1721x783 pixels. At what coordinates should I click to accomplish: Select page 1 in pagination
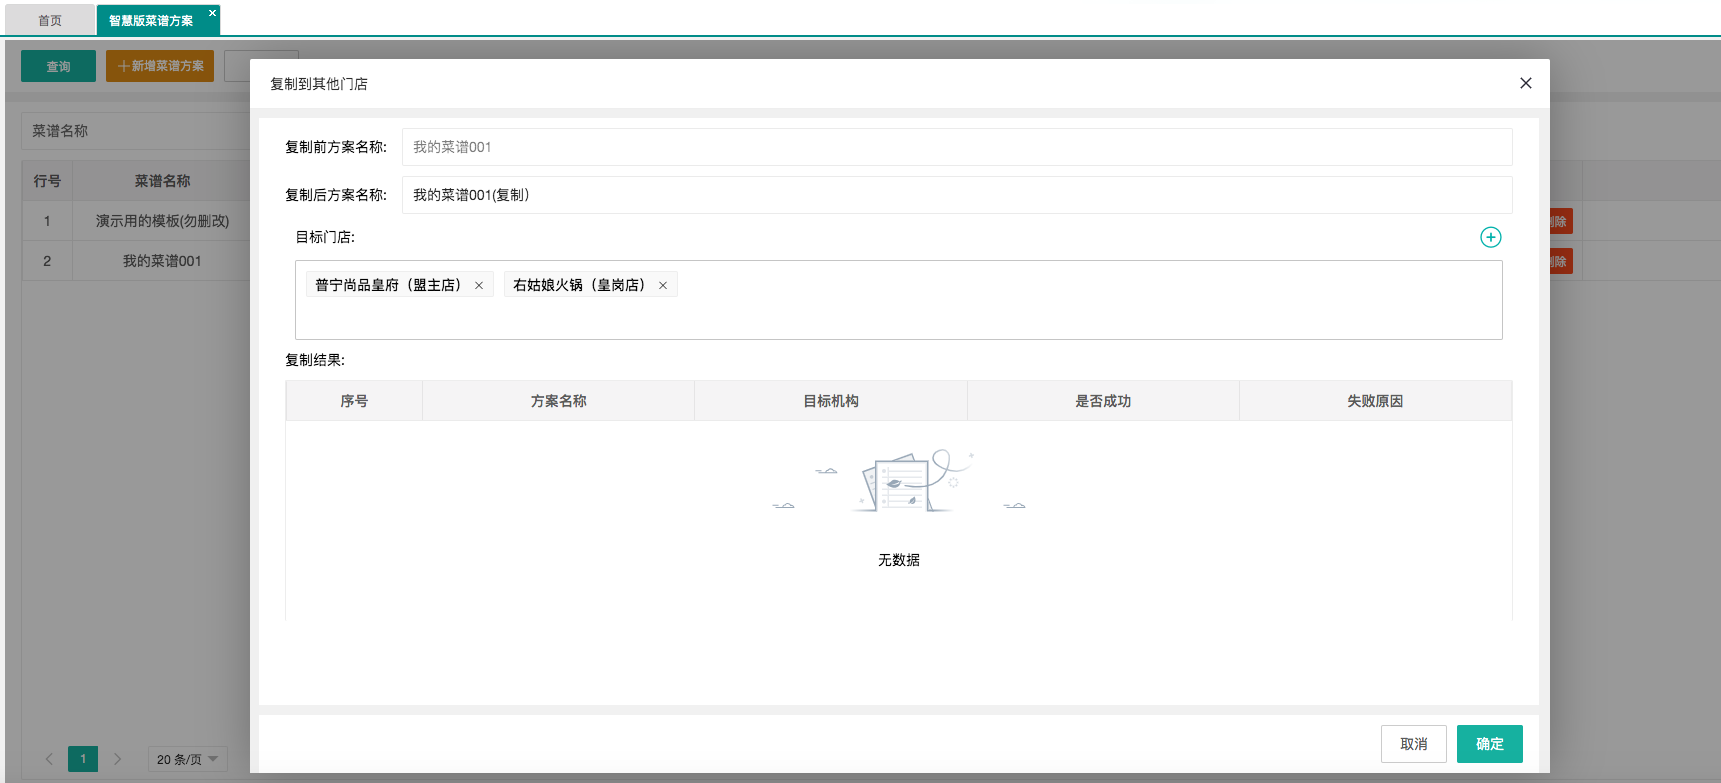(x=83, y=759)
